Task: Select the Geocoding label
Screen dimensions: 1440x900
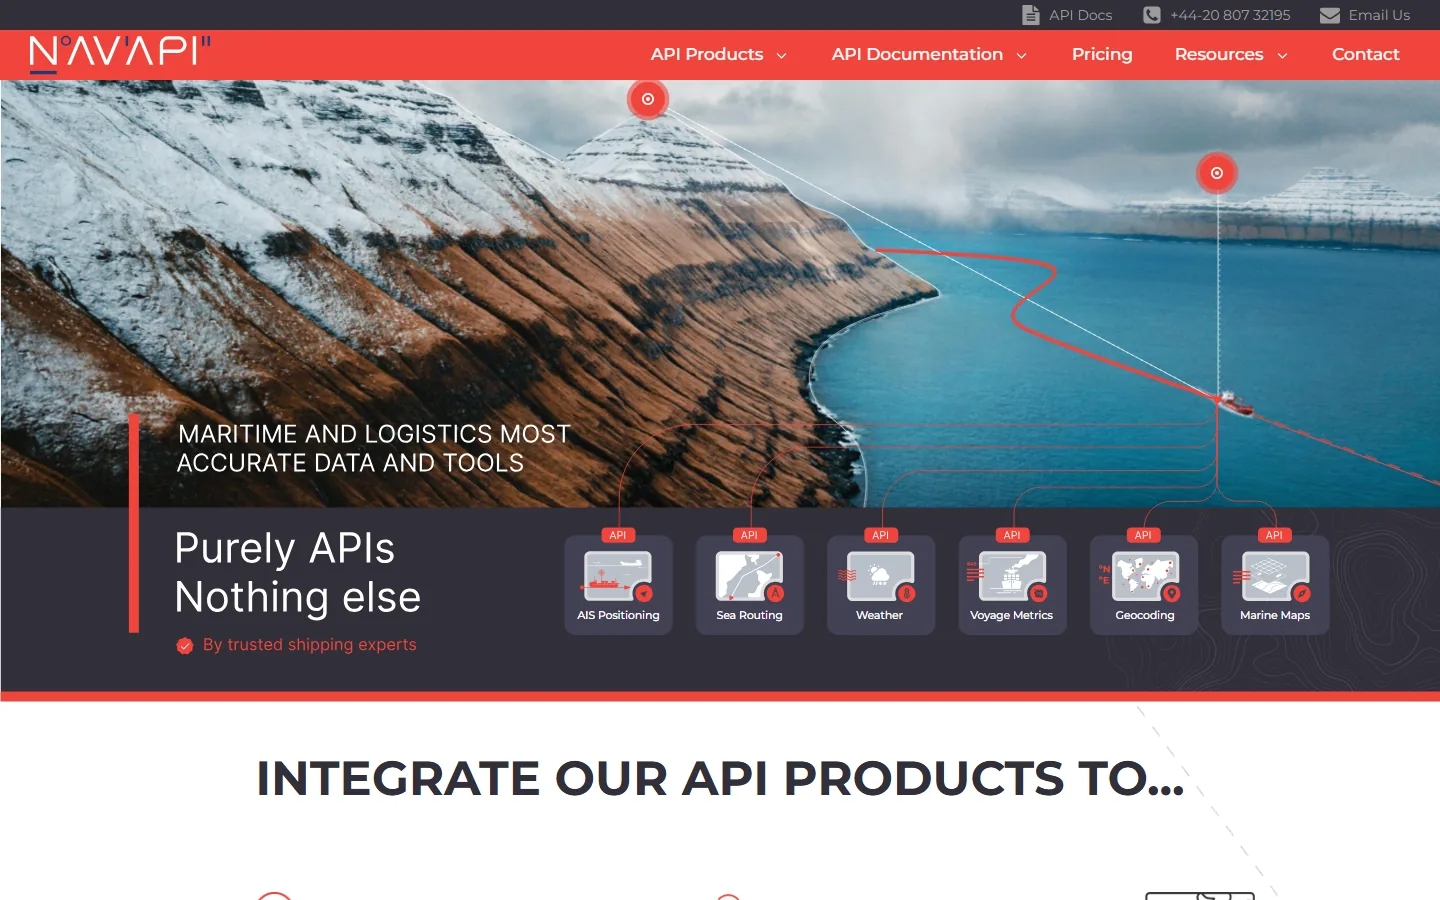Action: pos(1145,615)
